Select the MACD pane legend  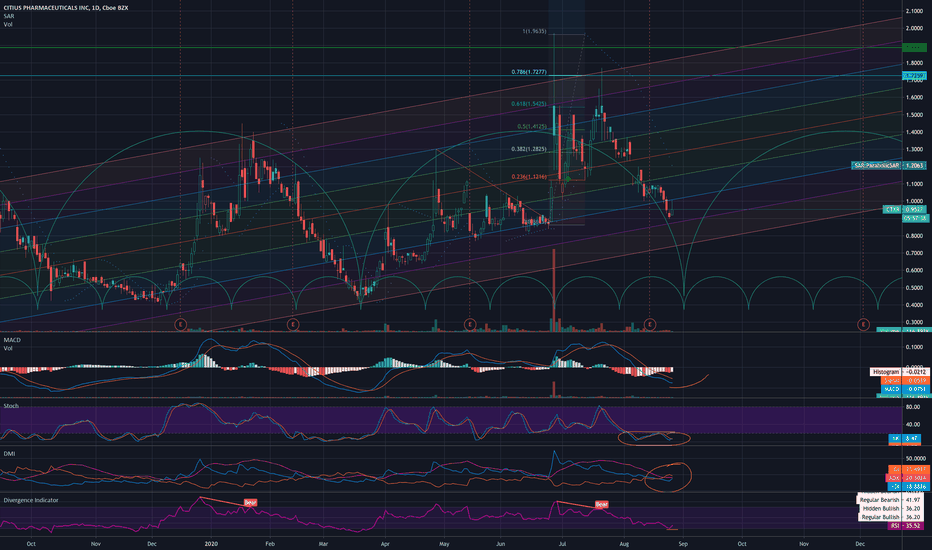12,340
